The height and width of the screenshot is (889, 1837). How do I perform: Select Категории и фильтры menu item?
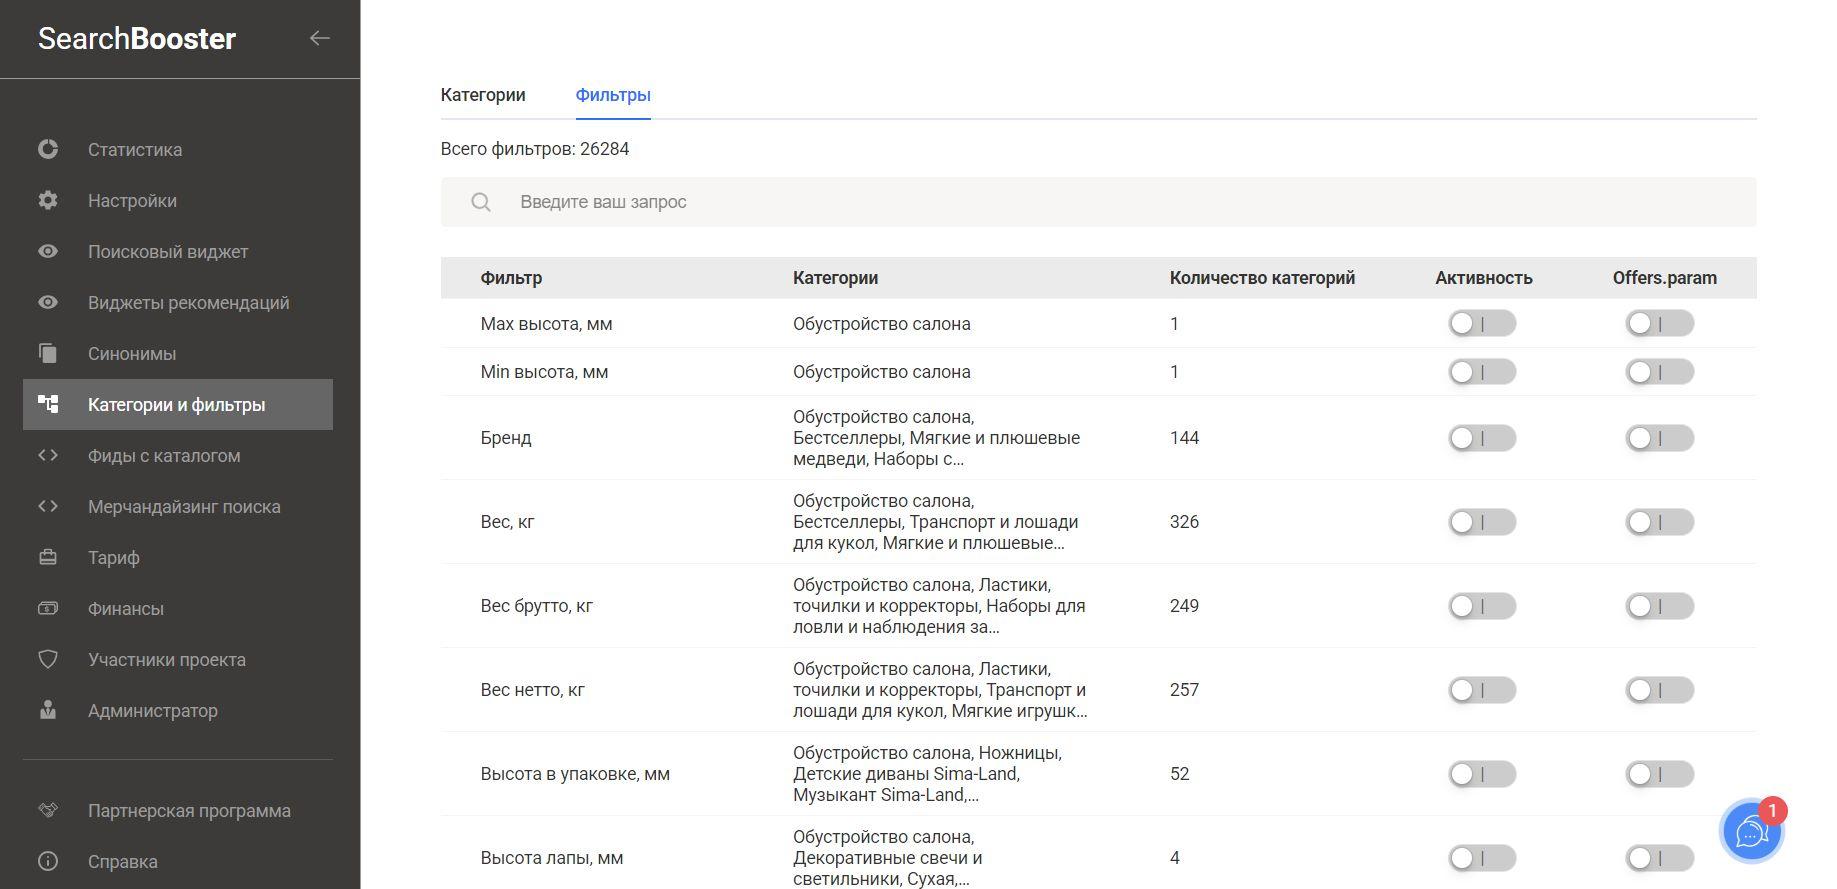click(178, 404)
